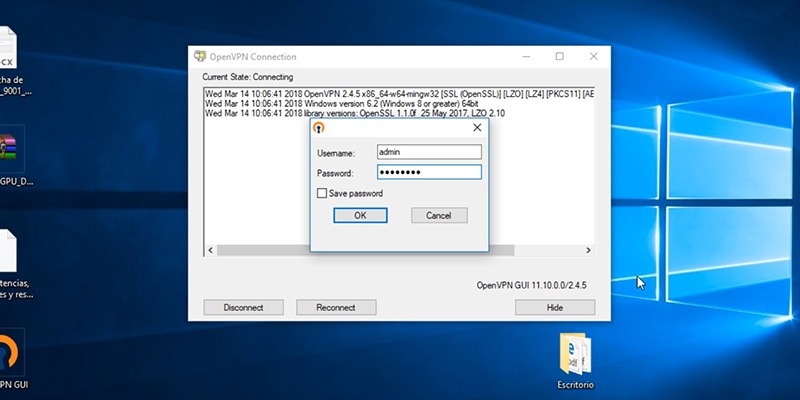Viewport: 800px width, 400px height.
Task: Close the credentials dialog with X
Action: (477, 128)
